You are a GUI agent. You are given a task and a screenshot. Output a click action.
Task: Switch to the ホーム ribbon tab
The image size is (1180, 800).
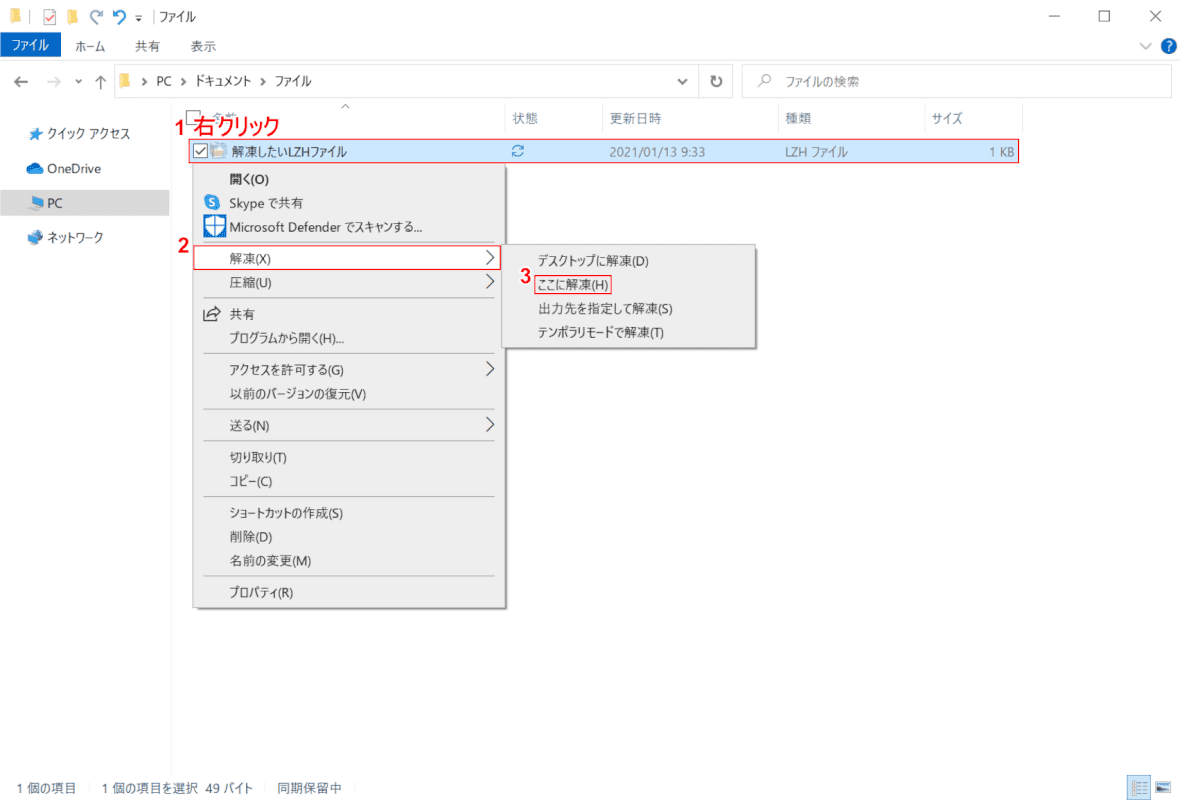[x=90, y=46]
